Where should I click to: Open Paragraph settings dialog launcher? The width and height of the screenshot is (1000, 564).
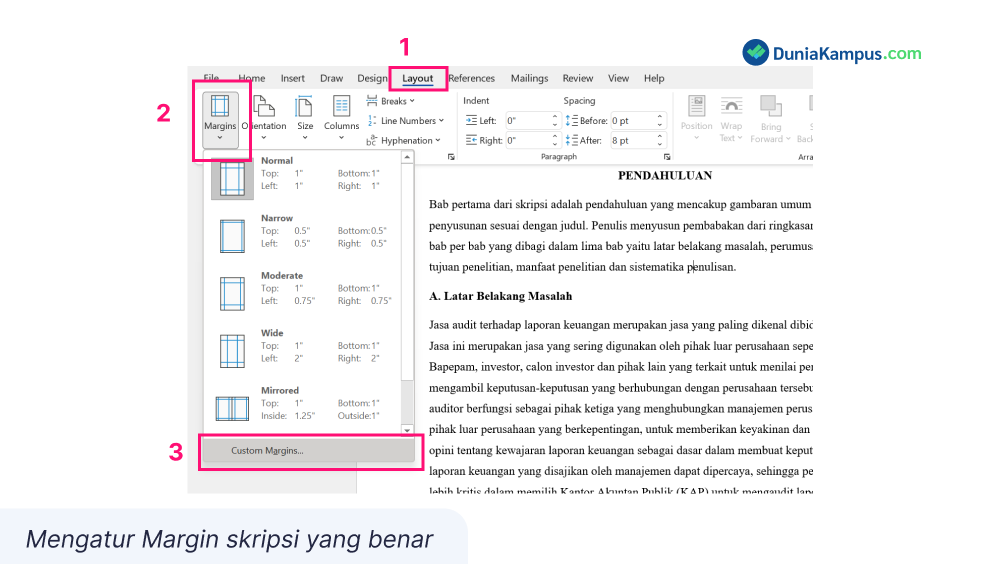pyautogui.click(x=667, y=157)
